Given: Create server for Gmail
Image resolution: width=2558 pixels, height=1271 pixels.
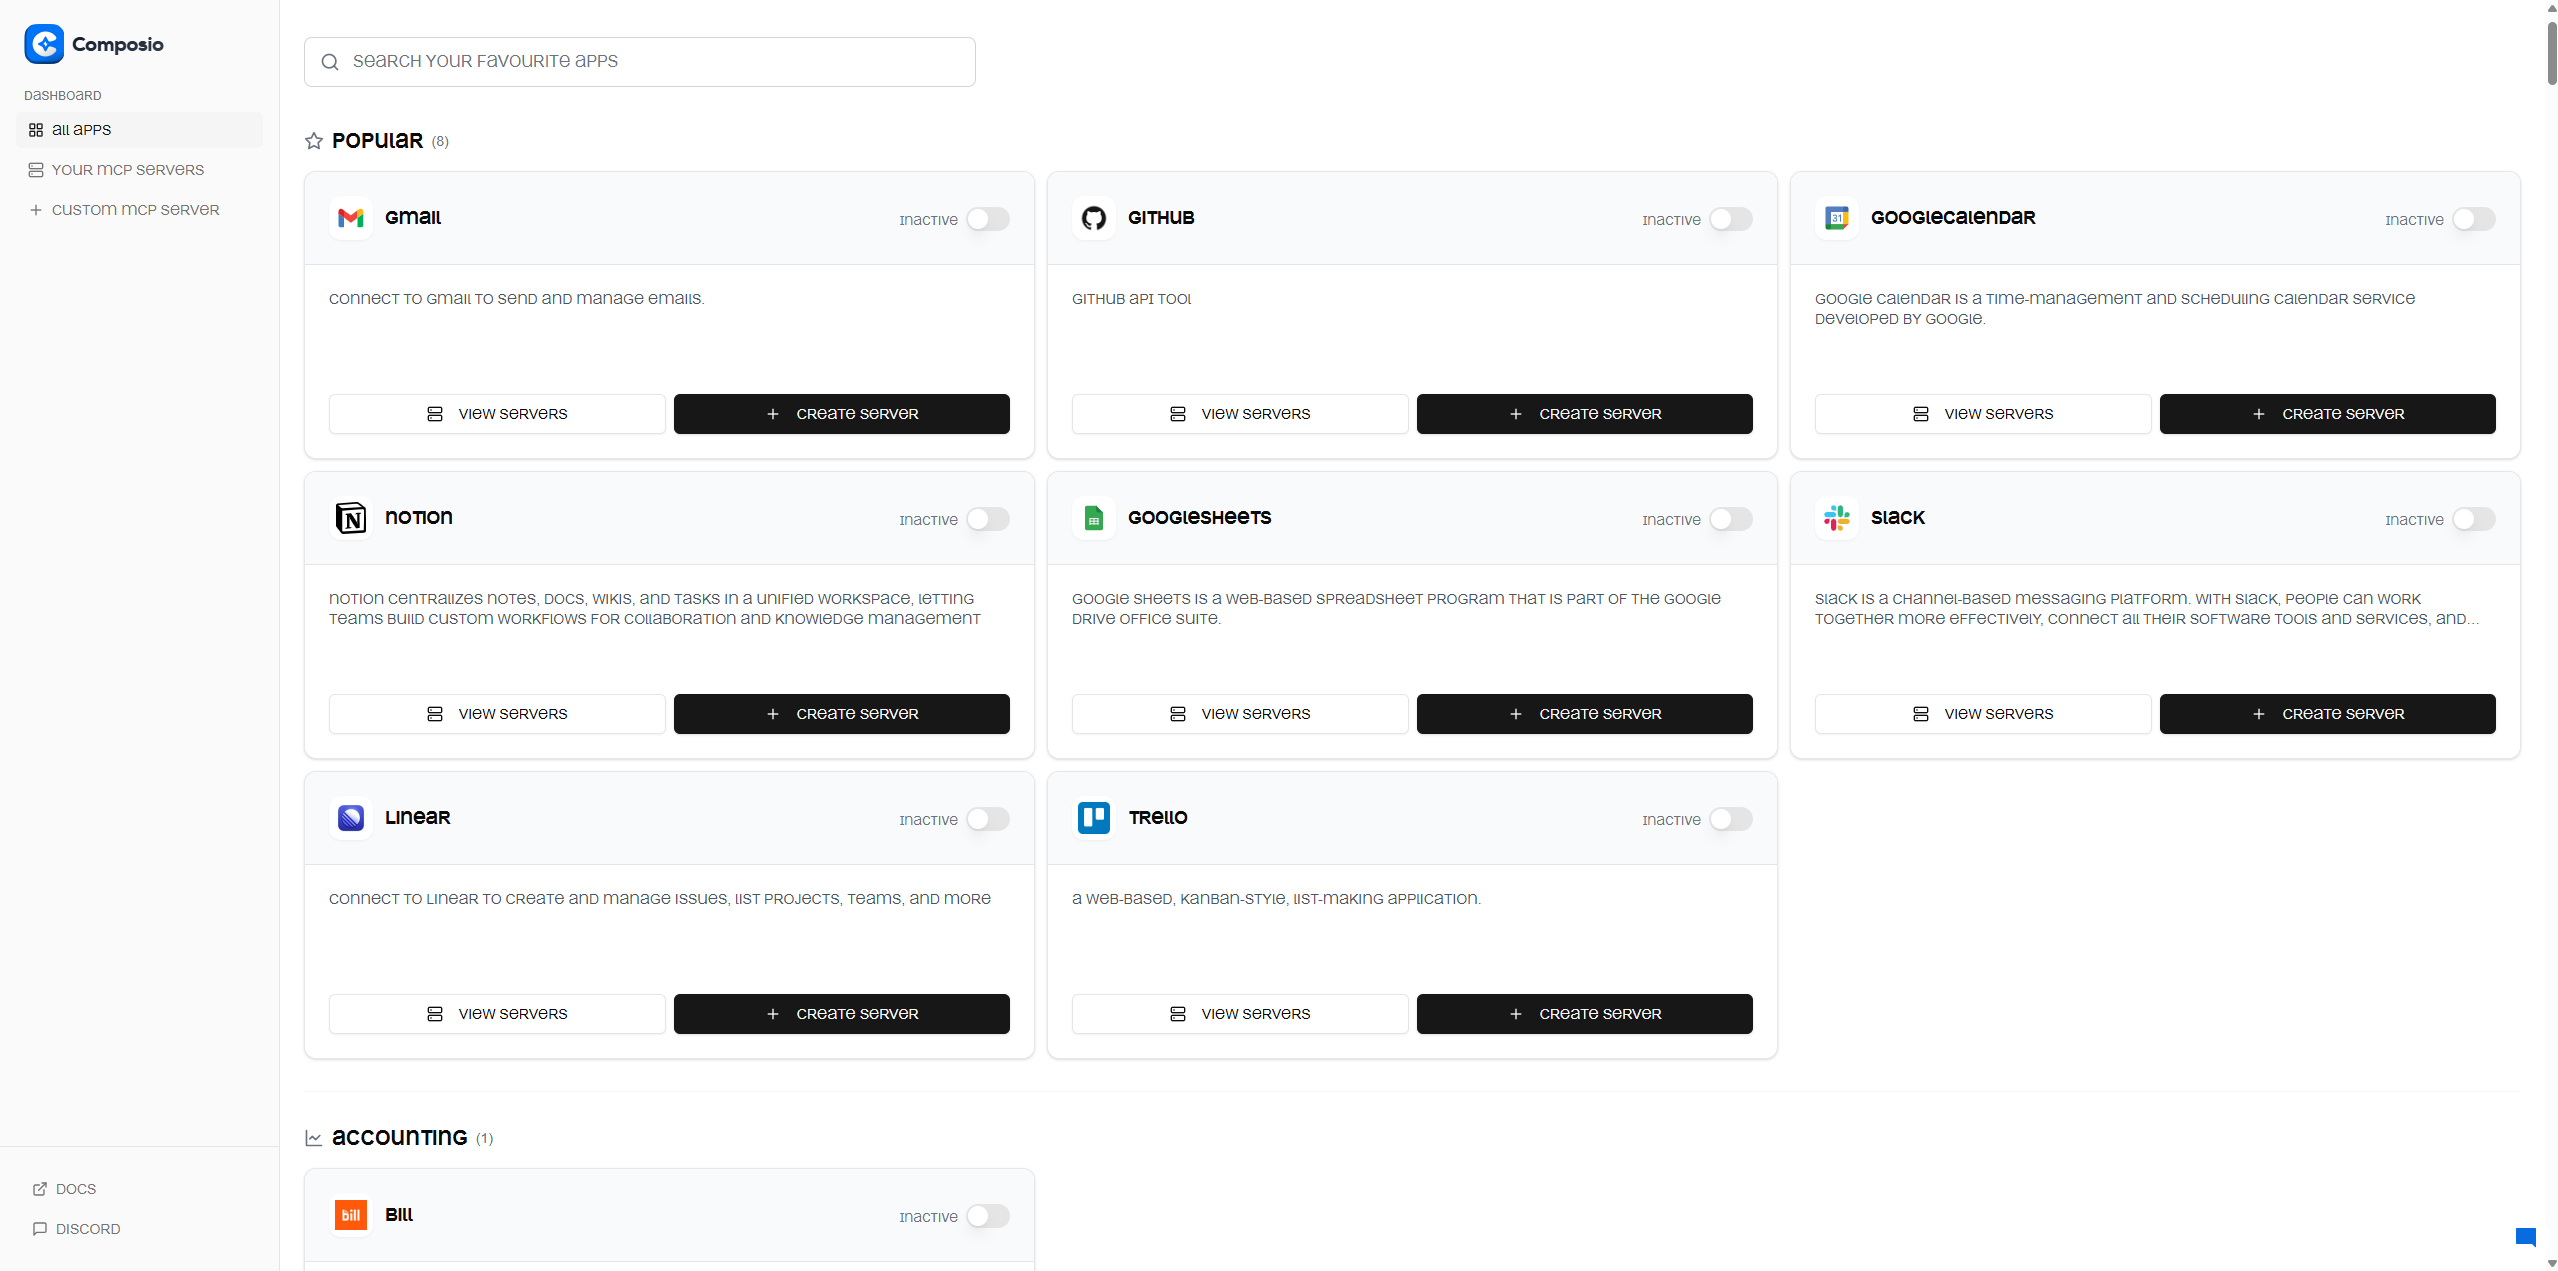Looking at the screenshot, I should click(x=842, y=414).
